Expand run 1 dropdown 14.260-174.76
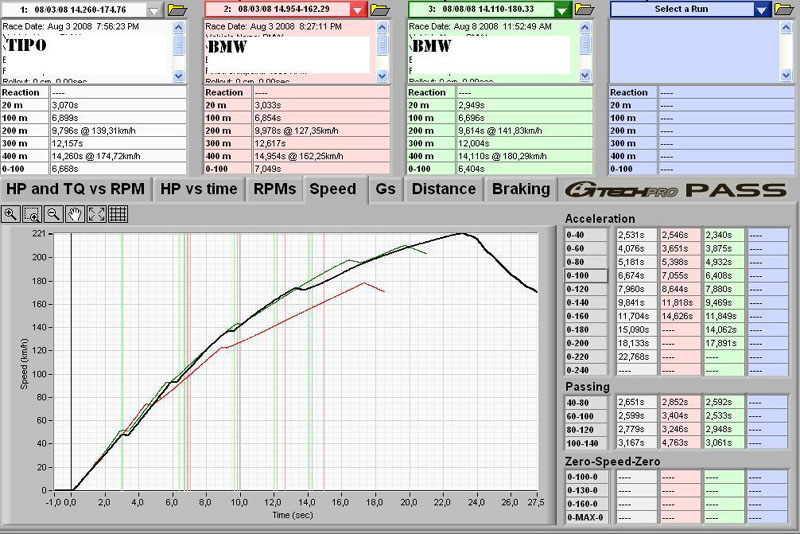The width and height of the screenshot is (800, 534). 154,9
